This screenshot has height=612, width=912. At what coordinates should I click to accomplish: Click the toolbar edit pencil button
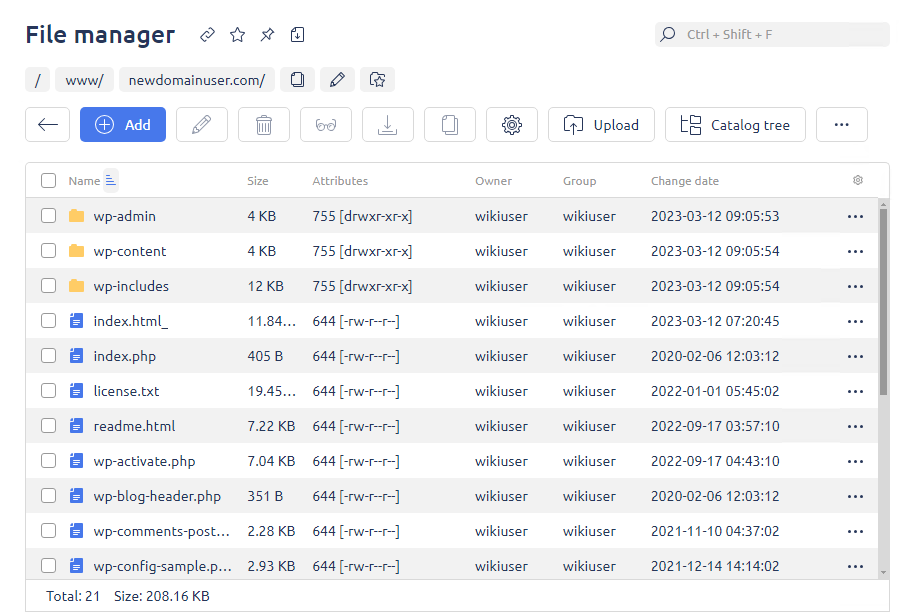pyautogui.click(x=202, y=124)
